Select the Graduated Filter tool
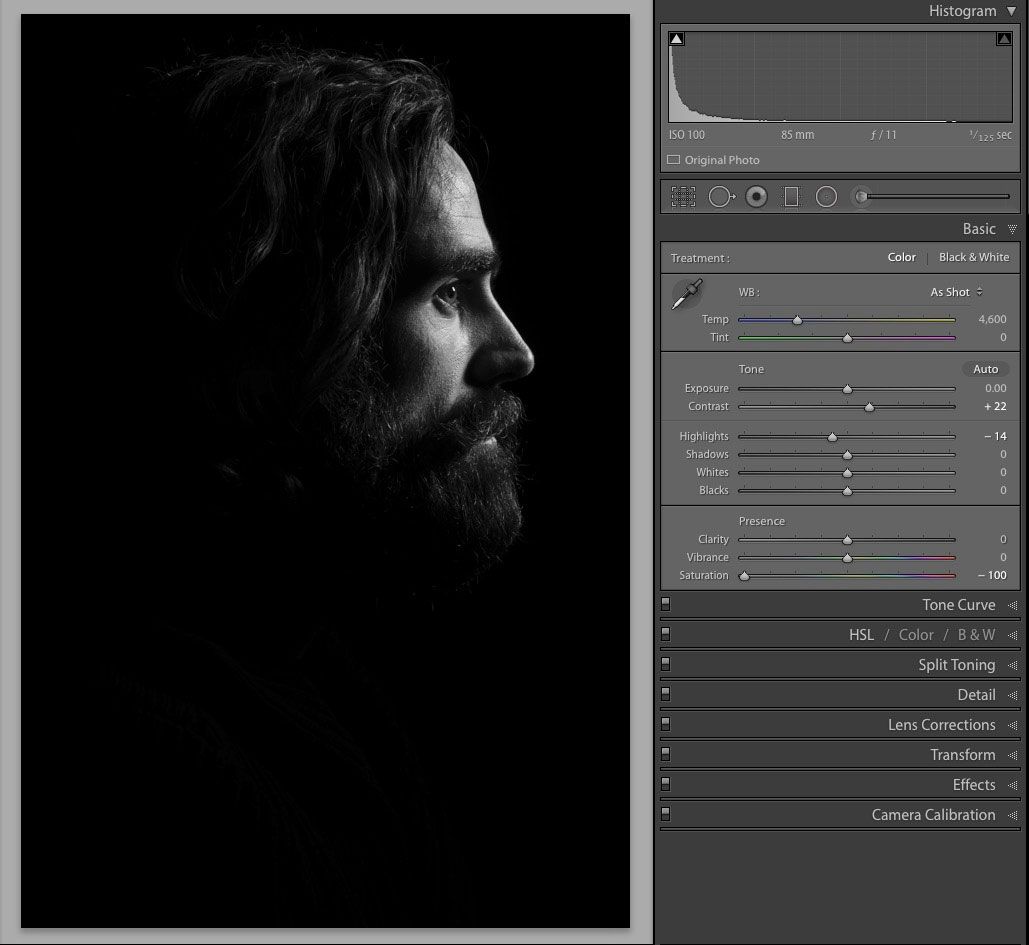 coord(791,196)
